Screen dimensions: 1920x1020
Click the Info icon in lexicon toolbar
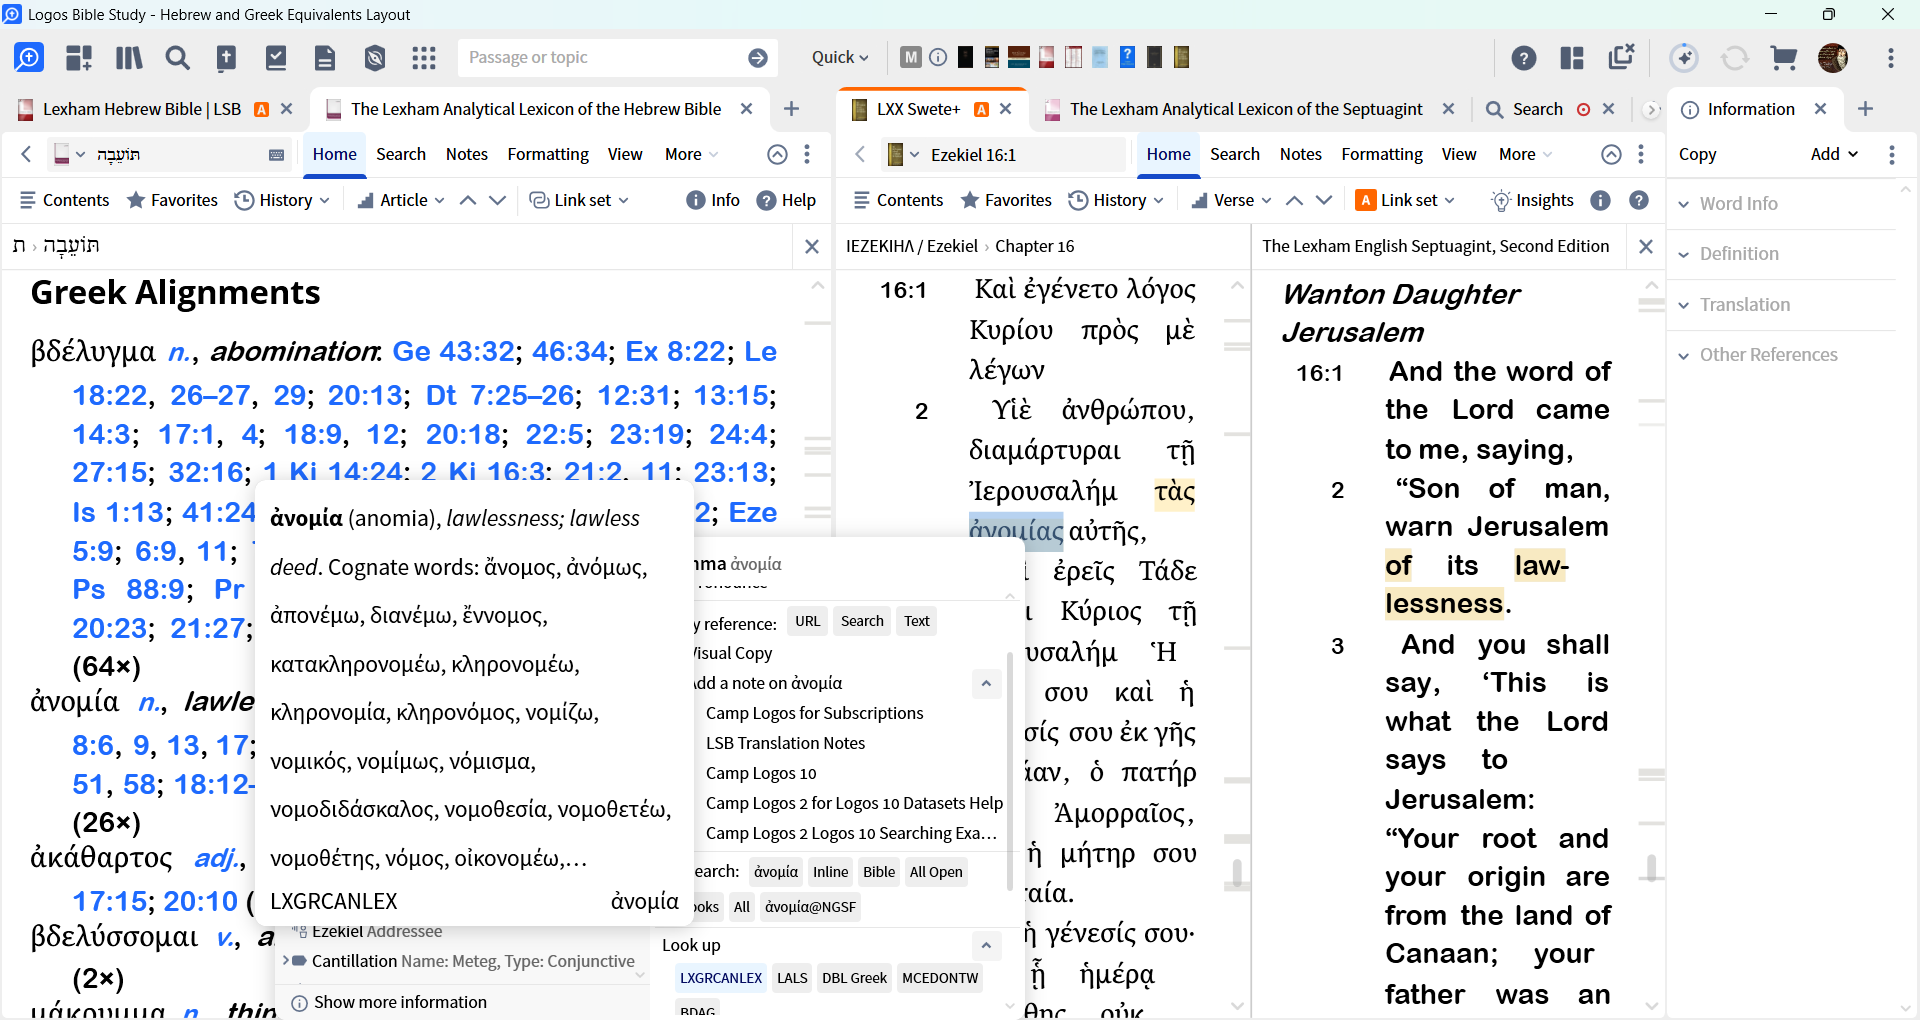[713, 200]
